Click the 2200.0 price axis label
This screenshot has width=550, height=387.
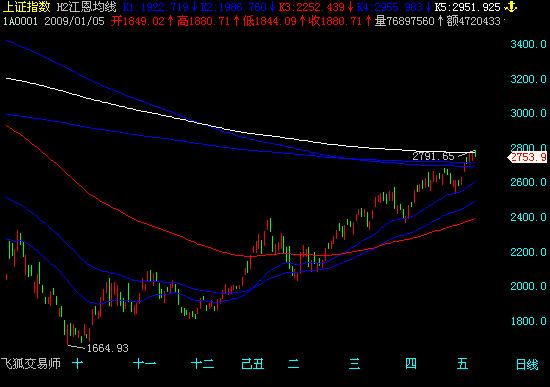click(x=528, y=252)
